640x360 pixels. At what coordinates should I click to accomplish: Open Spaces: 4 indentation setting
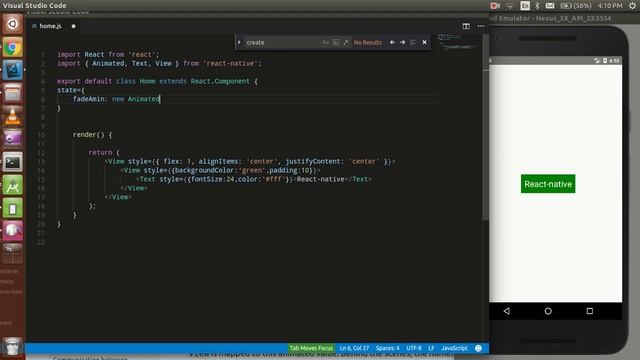(388, 348)
